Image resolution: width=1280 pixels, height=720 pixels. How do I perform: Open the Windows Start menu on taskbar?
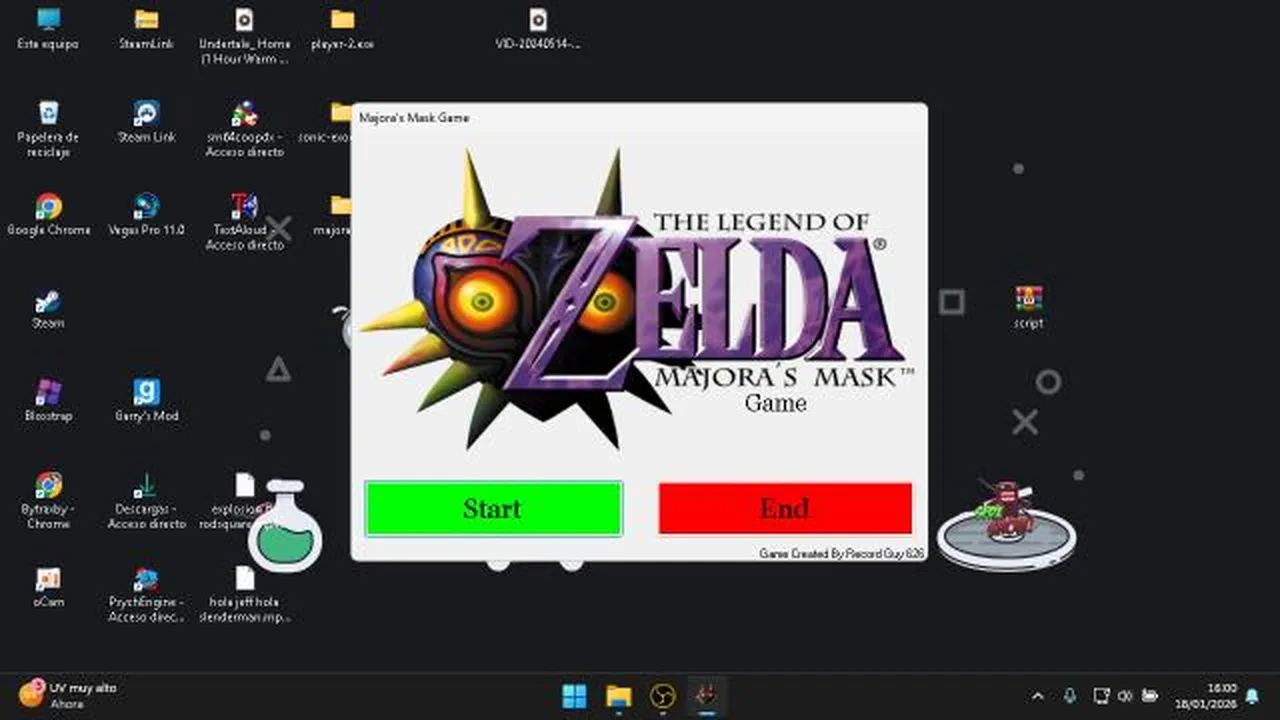(574, 696)
